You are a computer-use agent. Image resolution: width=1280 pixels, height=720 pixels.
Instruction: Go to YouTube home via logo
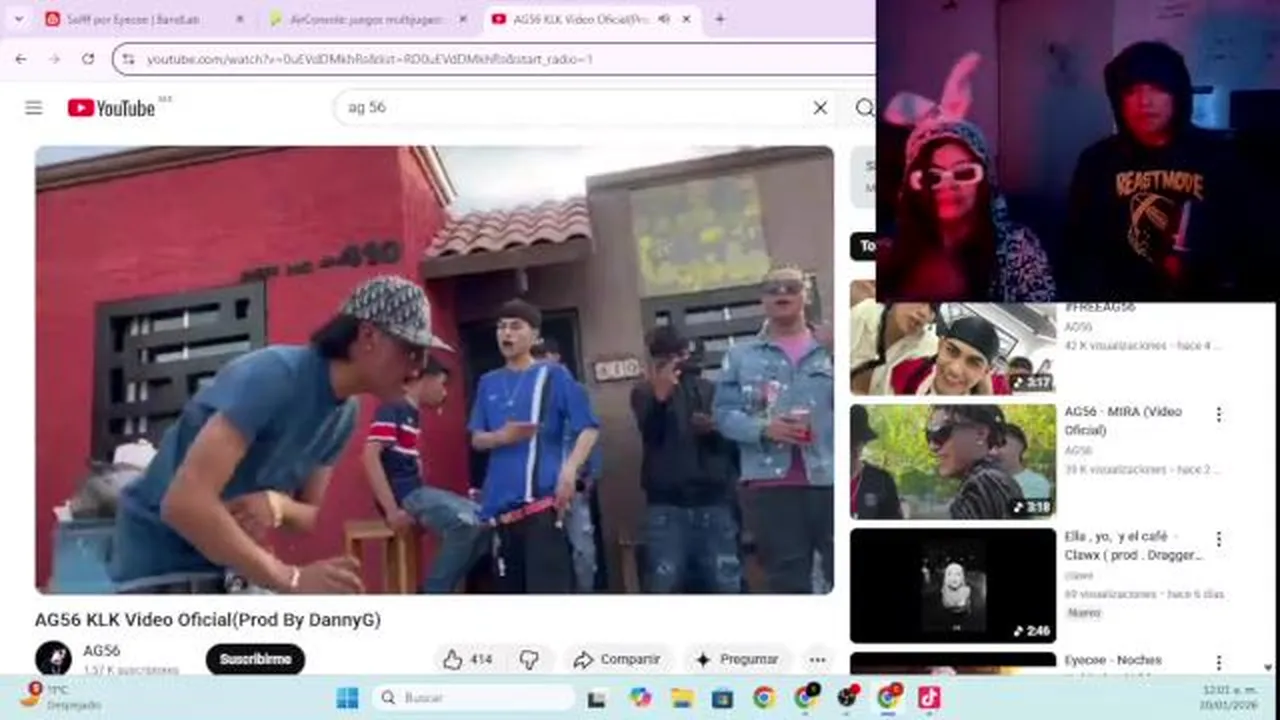click(111, 108)
